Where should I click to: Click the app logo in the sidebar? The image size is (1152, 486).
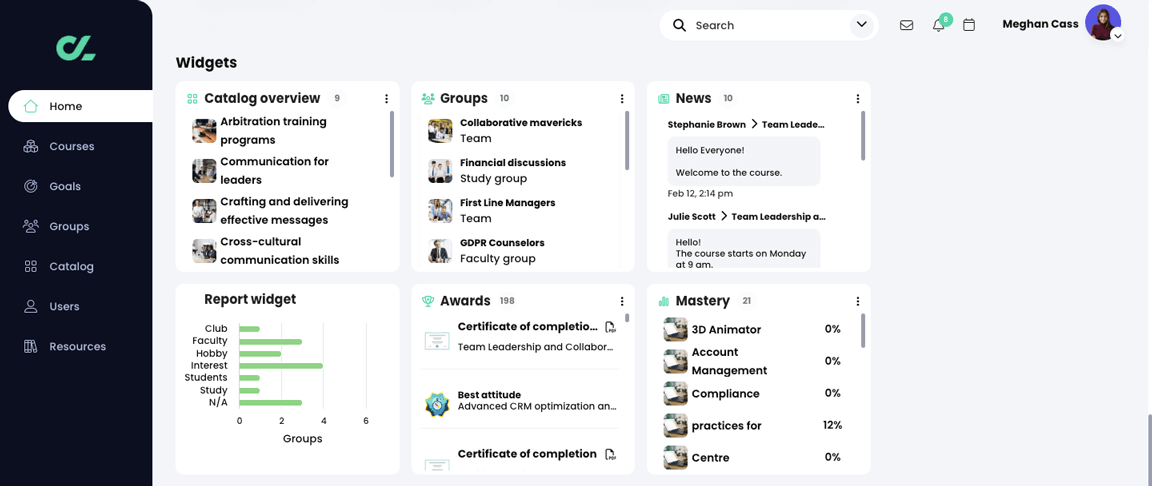[x=76, y=47]
